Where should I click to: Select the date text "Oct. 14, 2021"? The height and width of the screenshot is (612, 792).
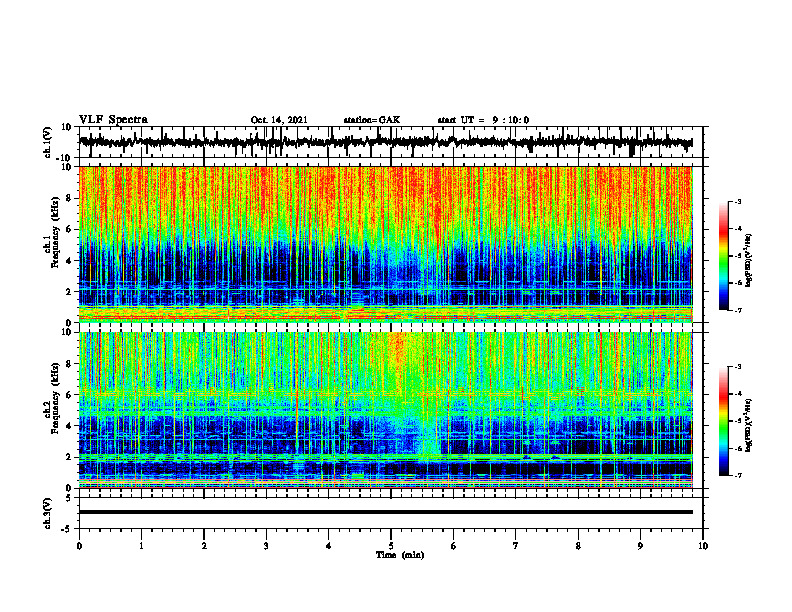pyautogui.click(x=279, y=120)
